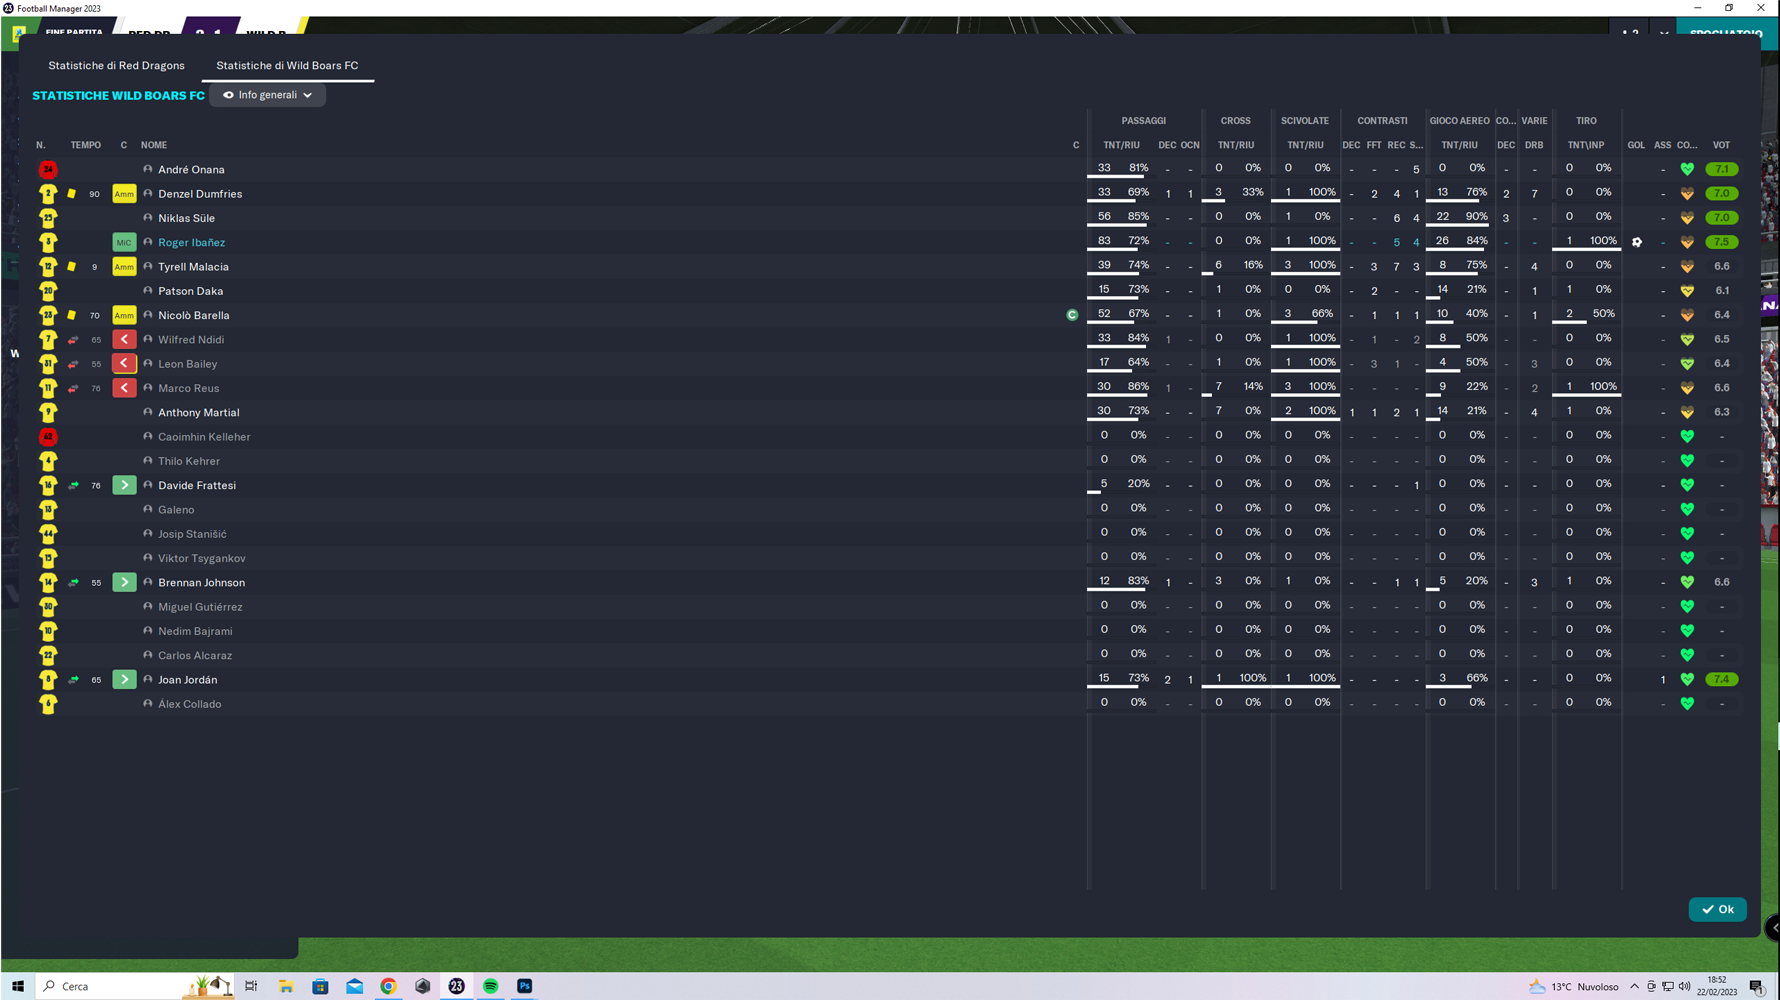
Task: Open Roger Ibañez's player profile
Action: tap(191, 242)
